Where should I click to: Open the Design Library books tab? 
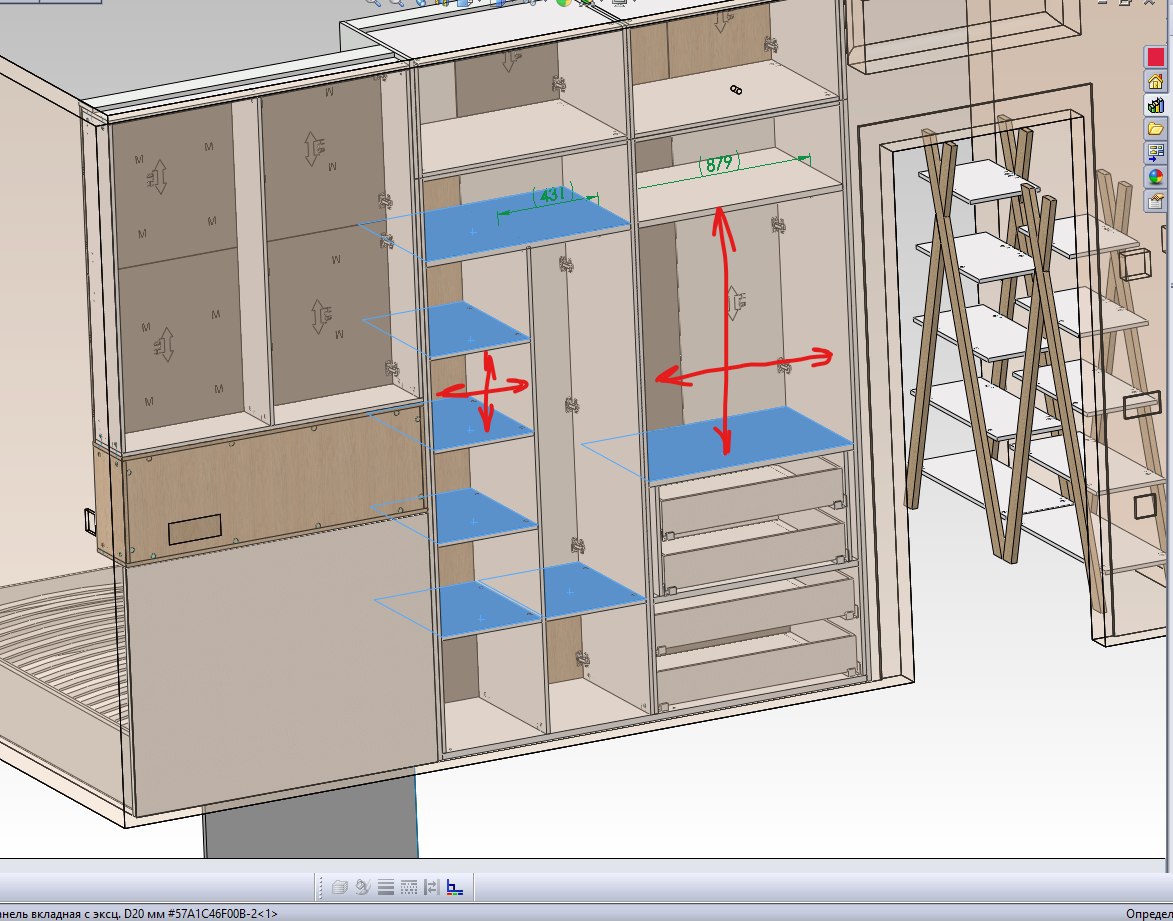pos(1155,105)
